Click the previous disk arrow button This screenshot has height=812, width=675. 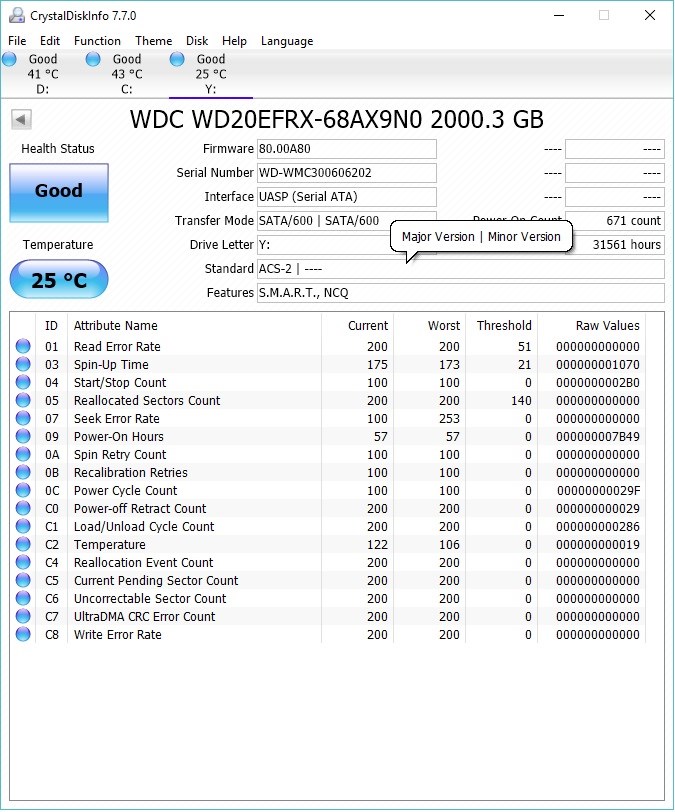pyautogui.click(x=21, y=120)
